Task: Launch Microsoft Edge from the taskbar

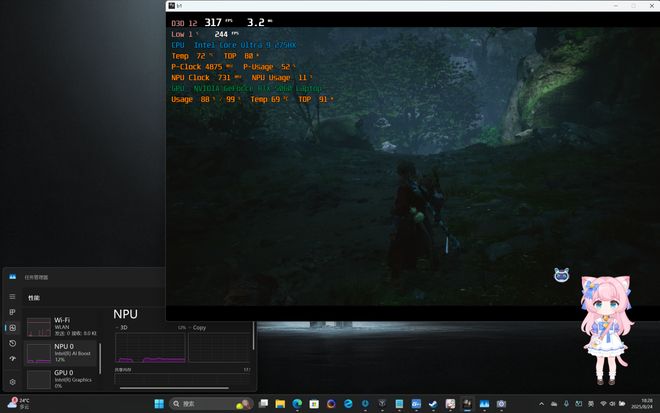Action: [297, 404]
